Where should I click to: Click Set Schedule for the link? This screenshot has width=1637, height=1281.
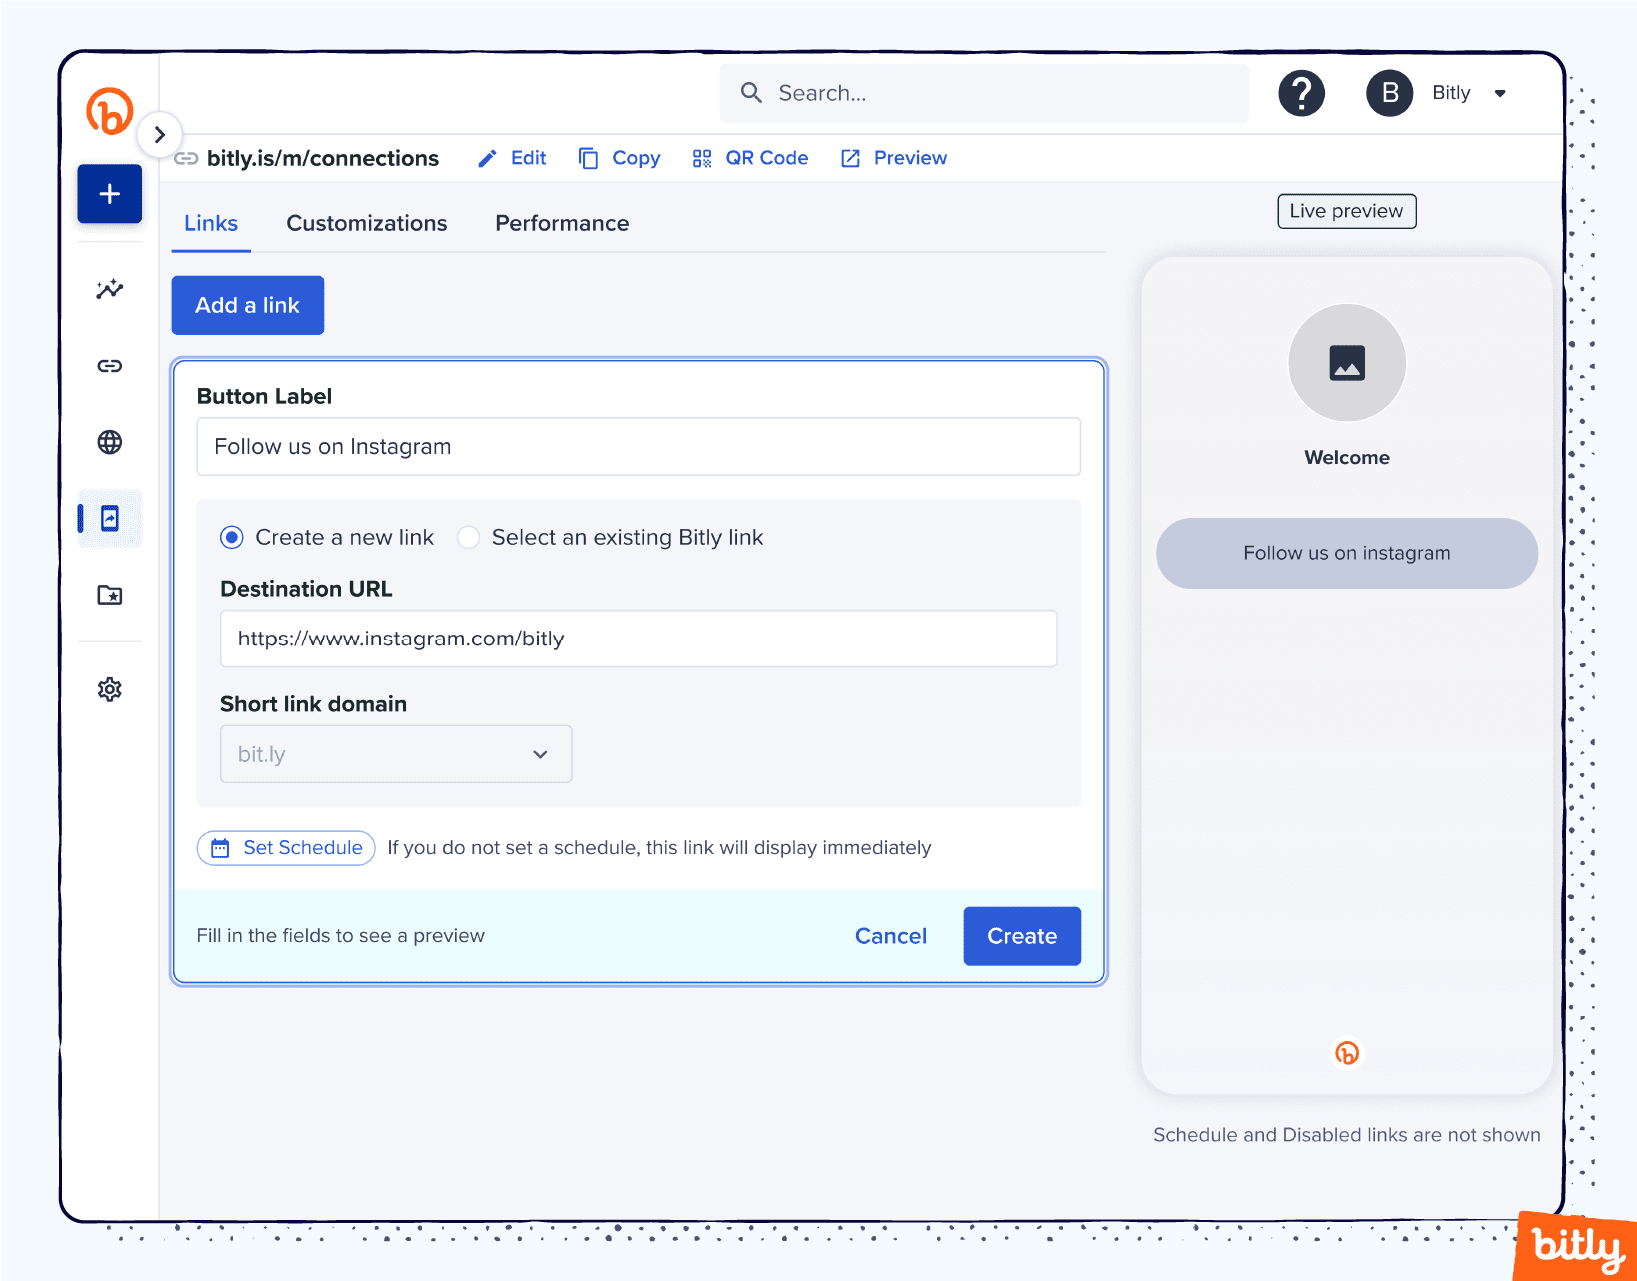(285, 847)
